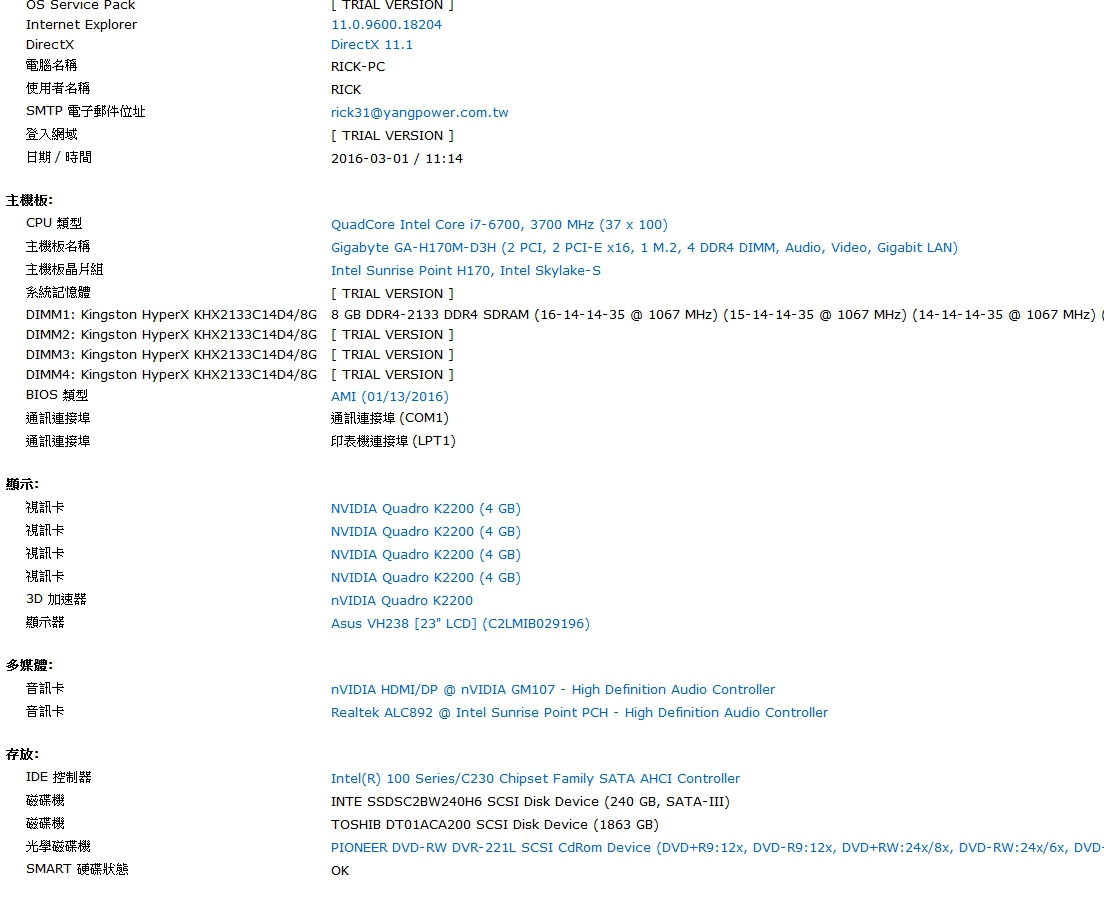Open the rick31@yangpower.com.tw email link

(420, 113)
